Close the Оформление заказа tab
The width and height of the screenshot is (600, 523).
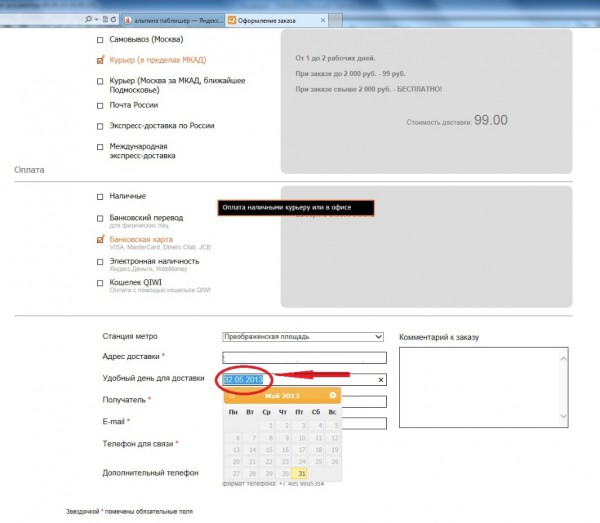coord(323,20)
